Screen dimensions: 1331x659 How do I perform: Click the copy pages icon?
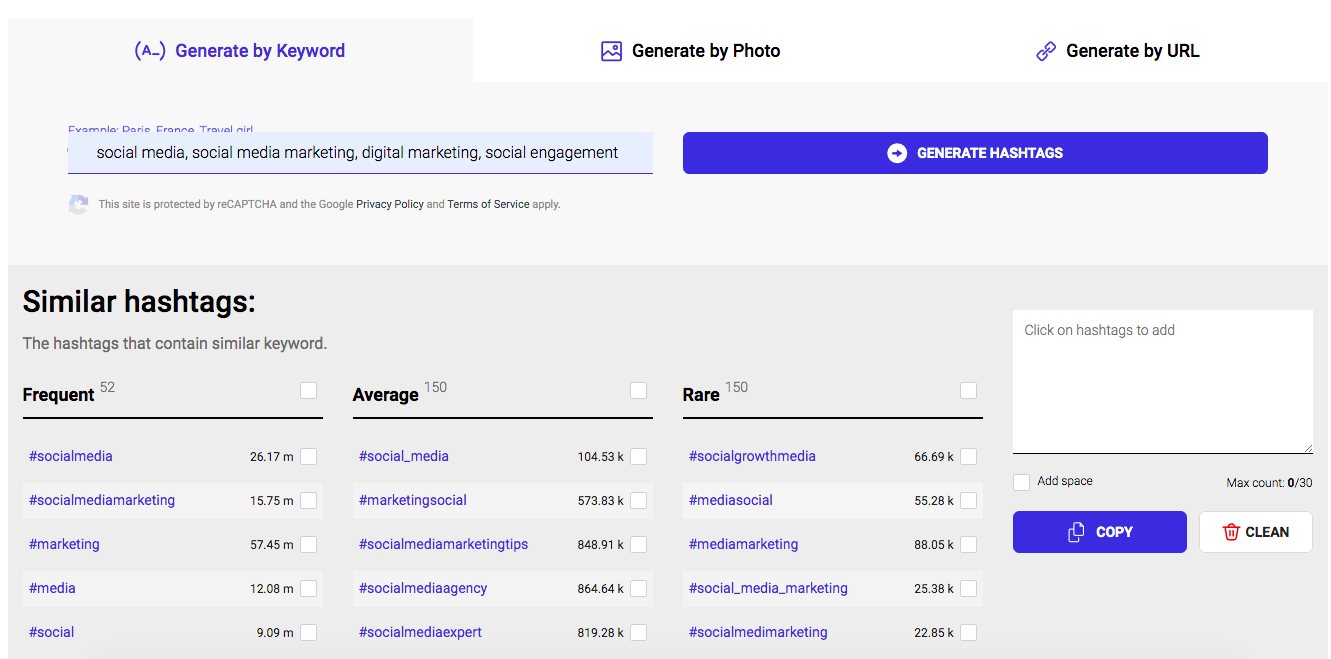[x=1076, y=532]
